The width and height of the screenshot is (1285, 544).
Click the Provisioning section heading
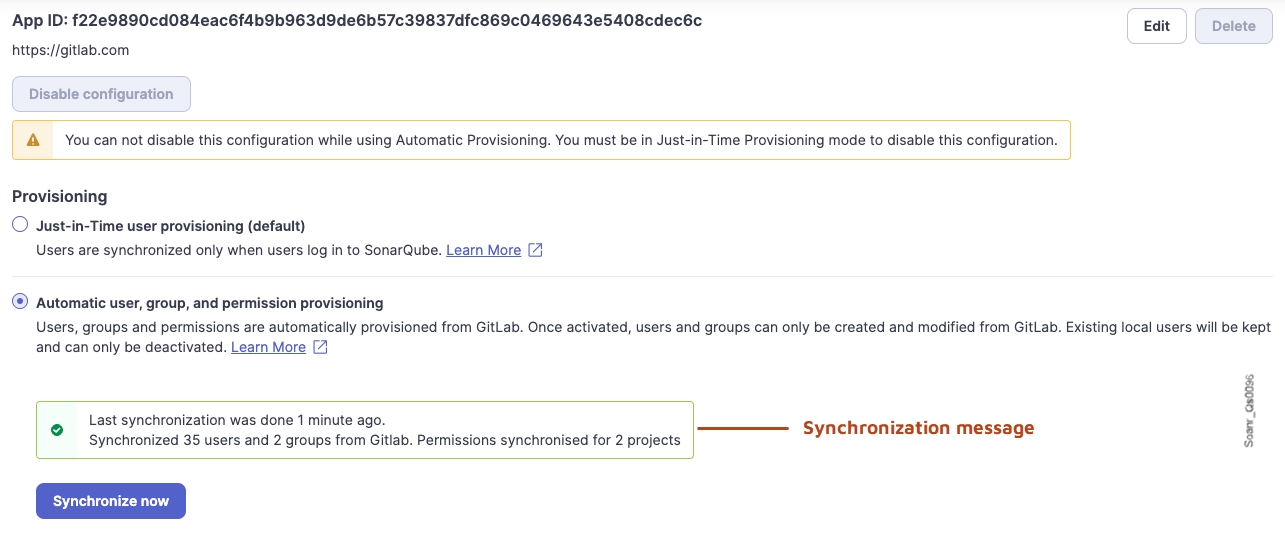(60, 196)
